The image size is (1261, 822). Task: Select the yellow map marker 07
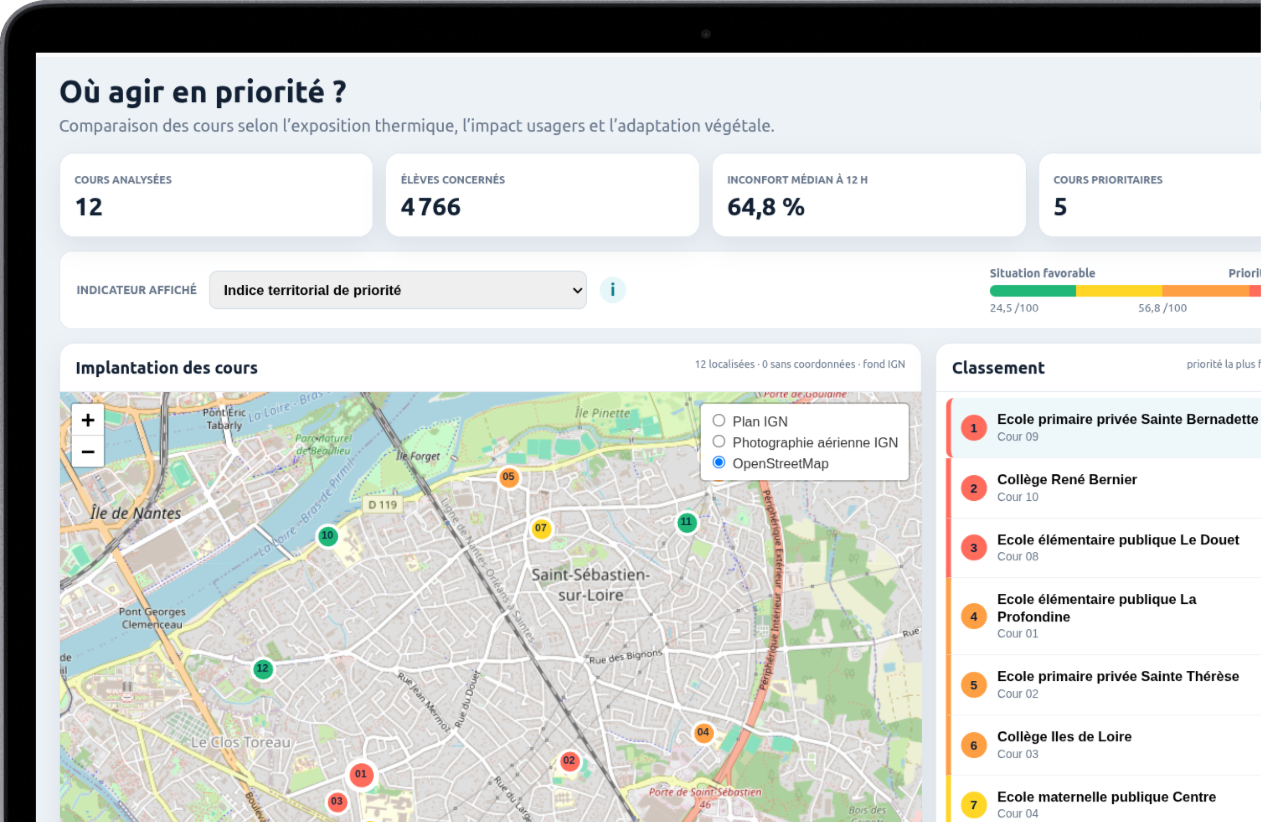pyautogui.click(x=541, y=528)
